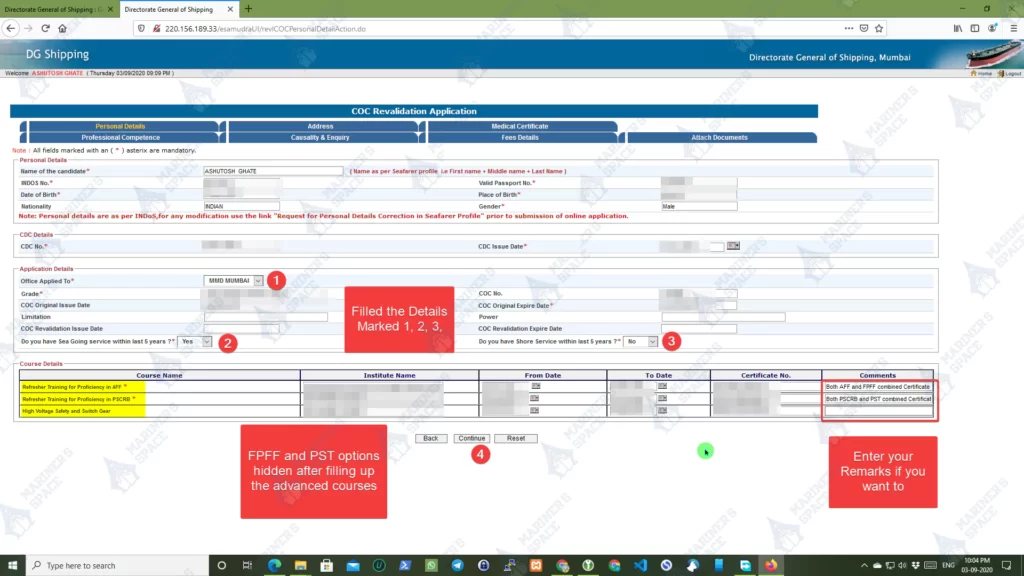Switch to the Attach Documents tab
The image size is (1024, 576).
coord(720,138)
